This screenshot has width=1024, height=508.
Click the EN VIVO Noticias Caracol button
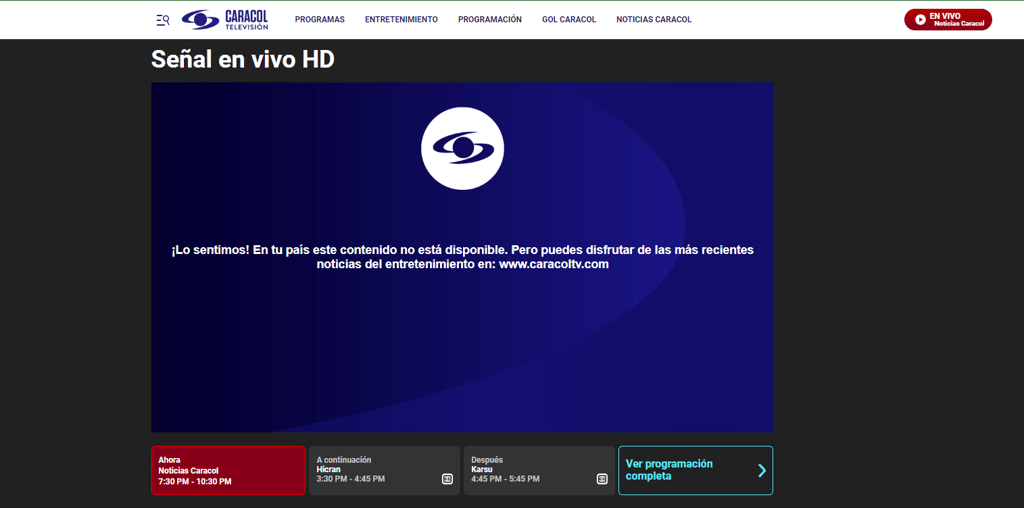(948, 20)
